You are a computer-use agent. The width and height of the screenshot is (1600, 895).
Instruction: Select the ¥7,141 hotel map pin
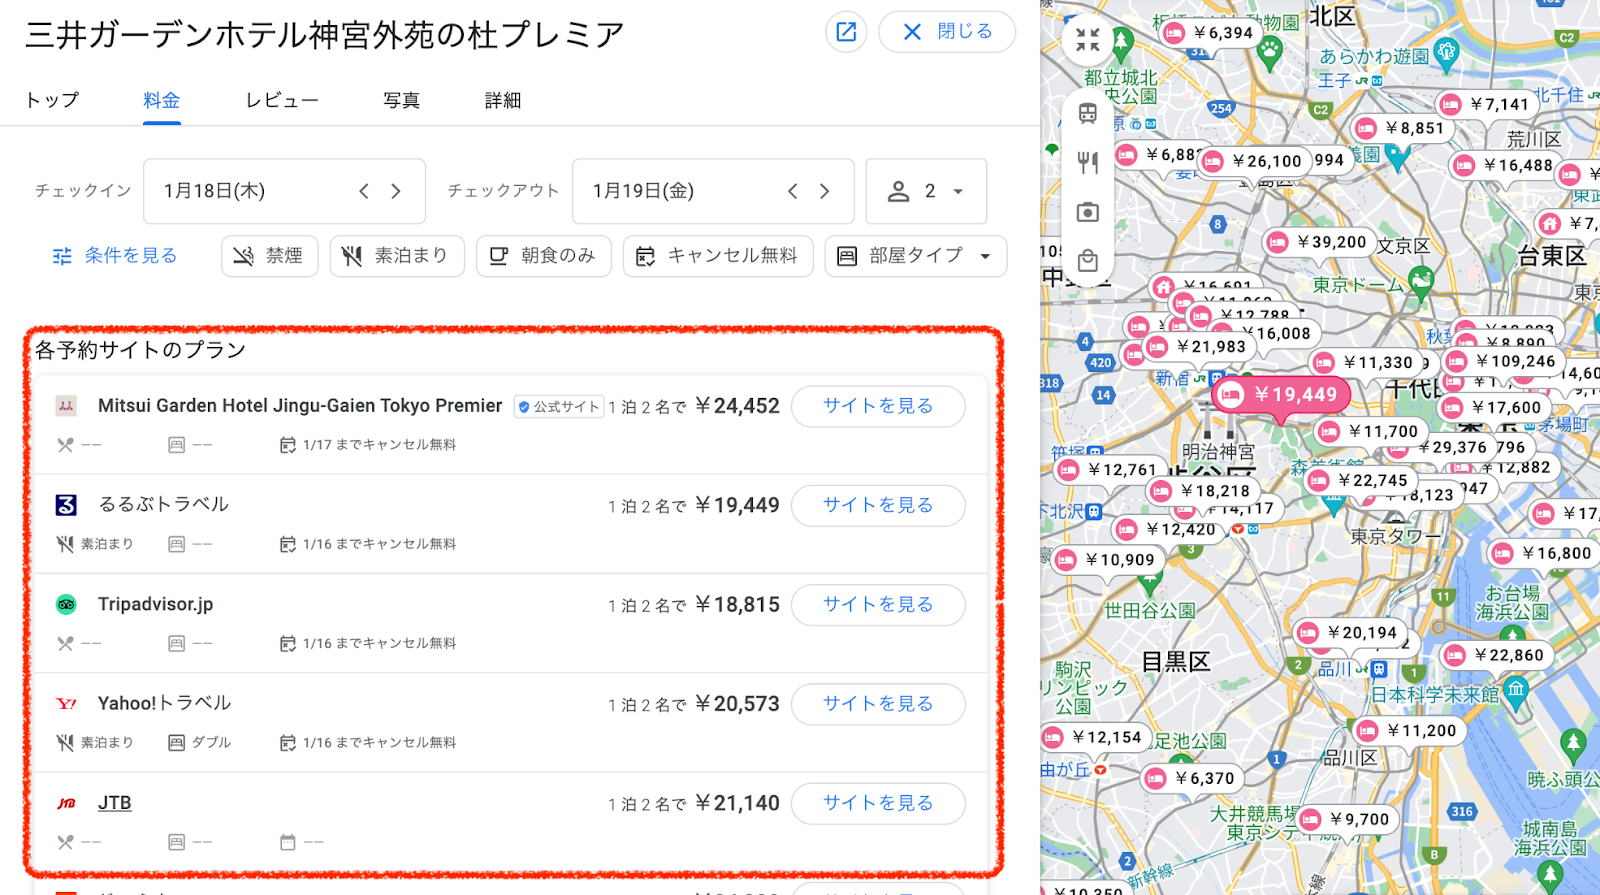point(1486,104)
